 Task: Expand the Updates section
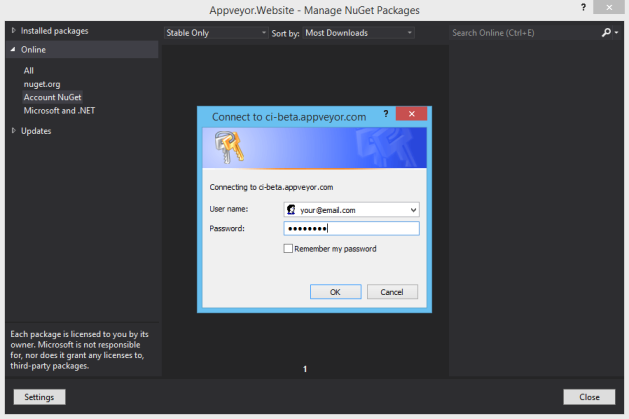pyautogui.click(x=14, y=130)
